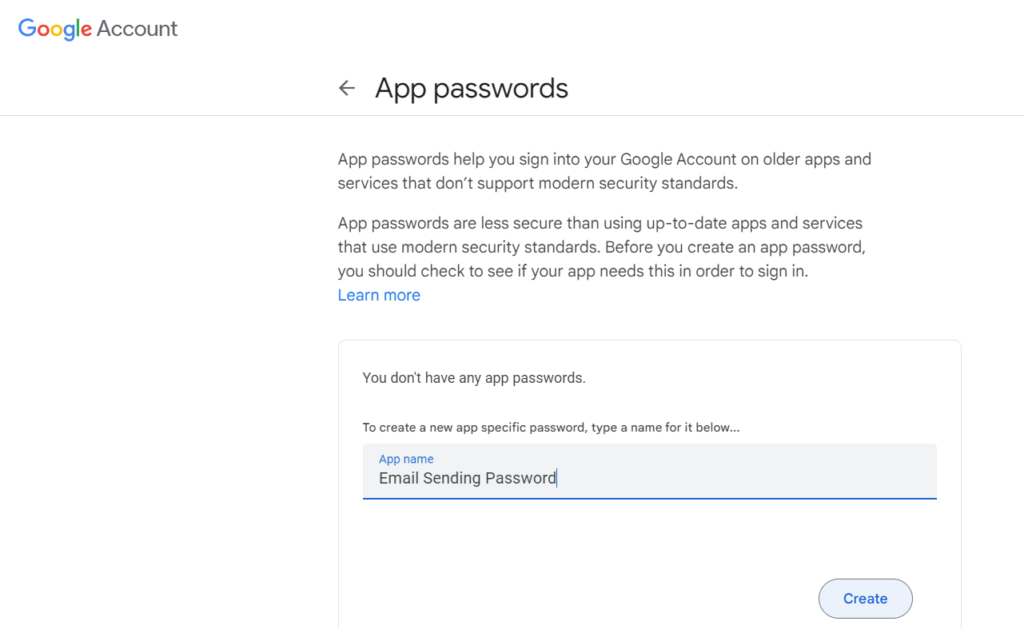
Task: Click the "Account" word beside Google logo
Action: point(137,29)
